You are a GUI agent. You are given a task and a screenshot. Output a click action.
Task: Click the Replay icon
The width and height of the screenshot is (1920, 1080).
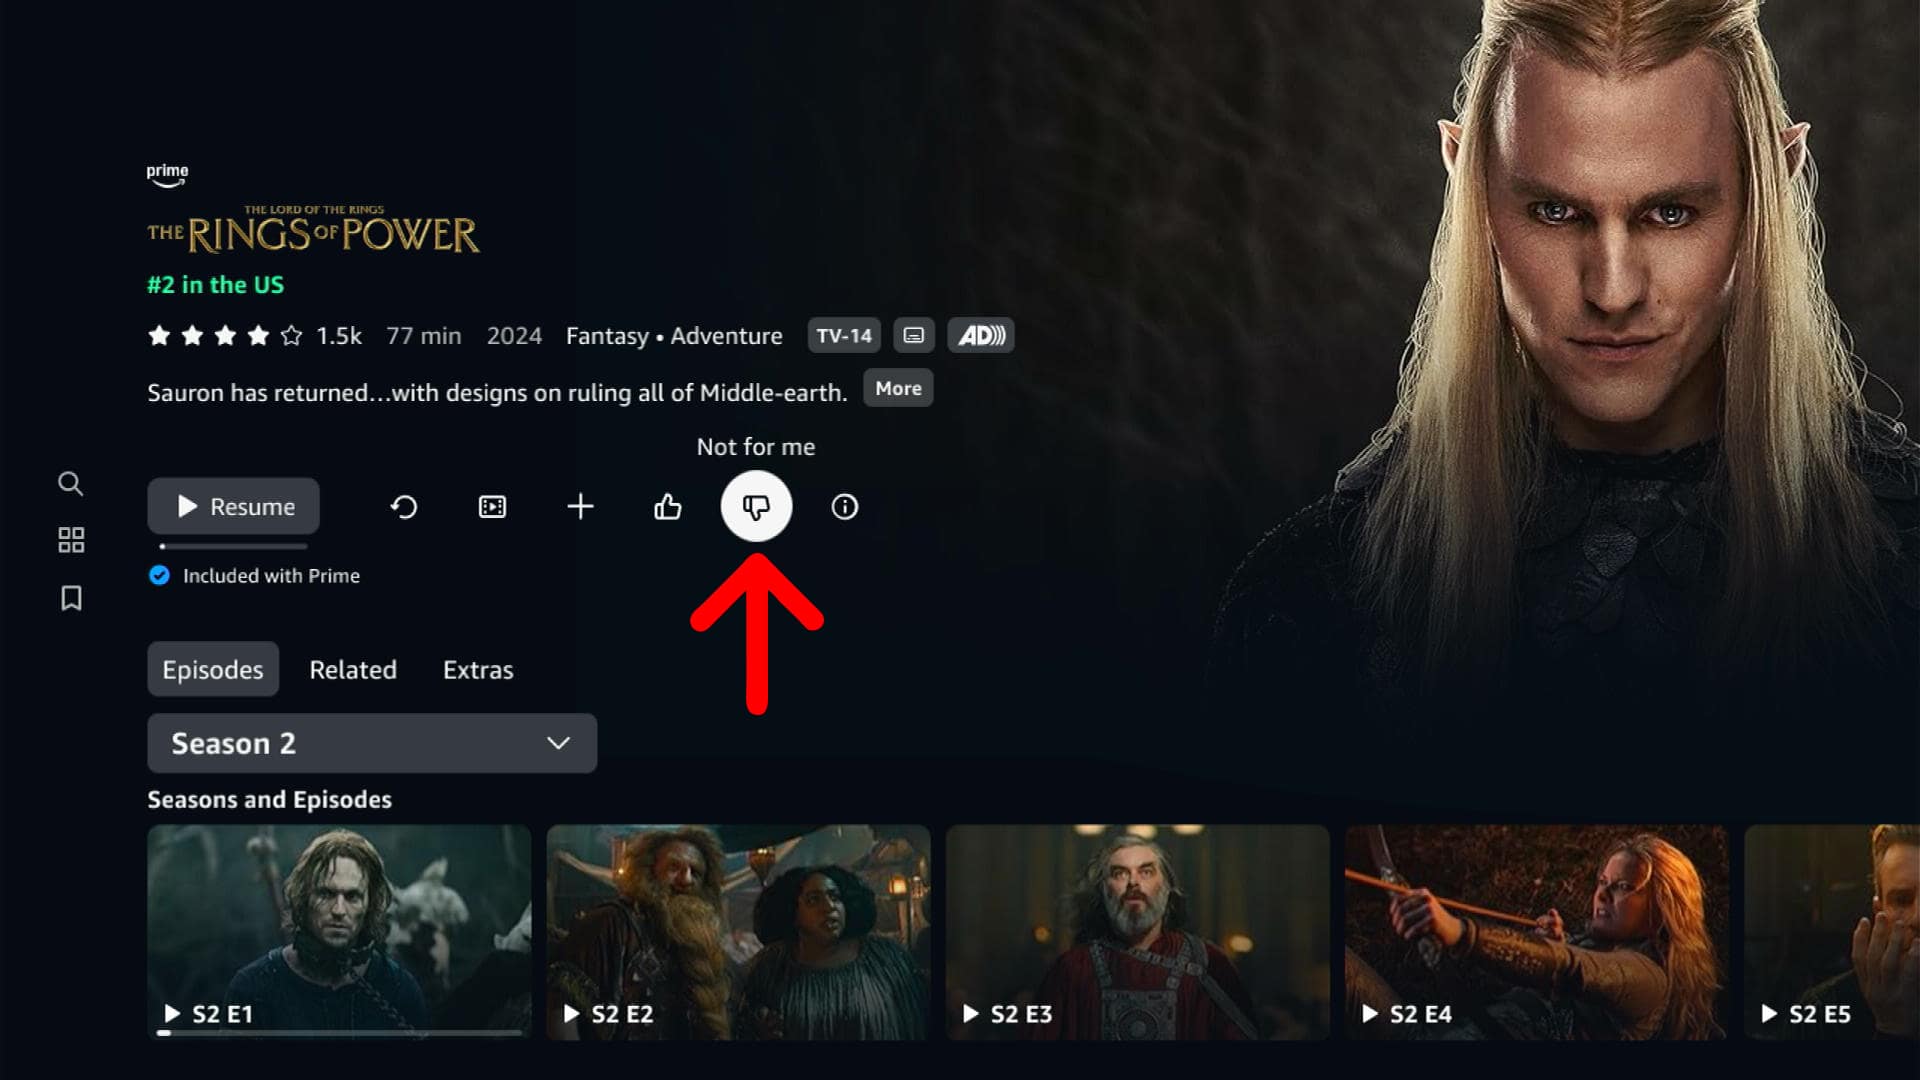coord(404,506)
